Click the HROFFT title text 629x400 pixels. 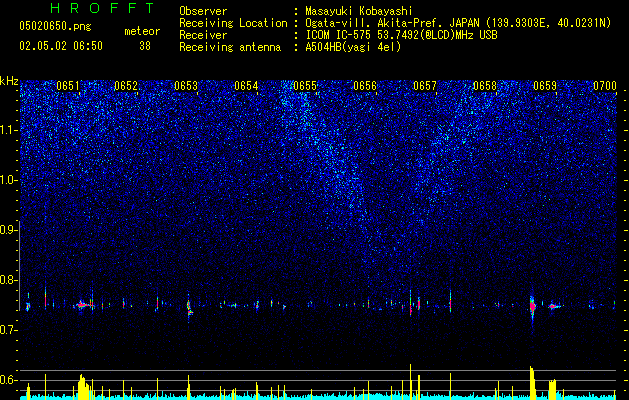[x=102, y=8]
